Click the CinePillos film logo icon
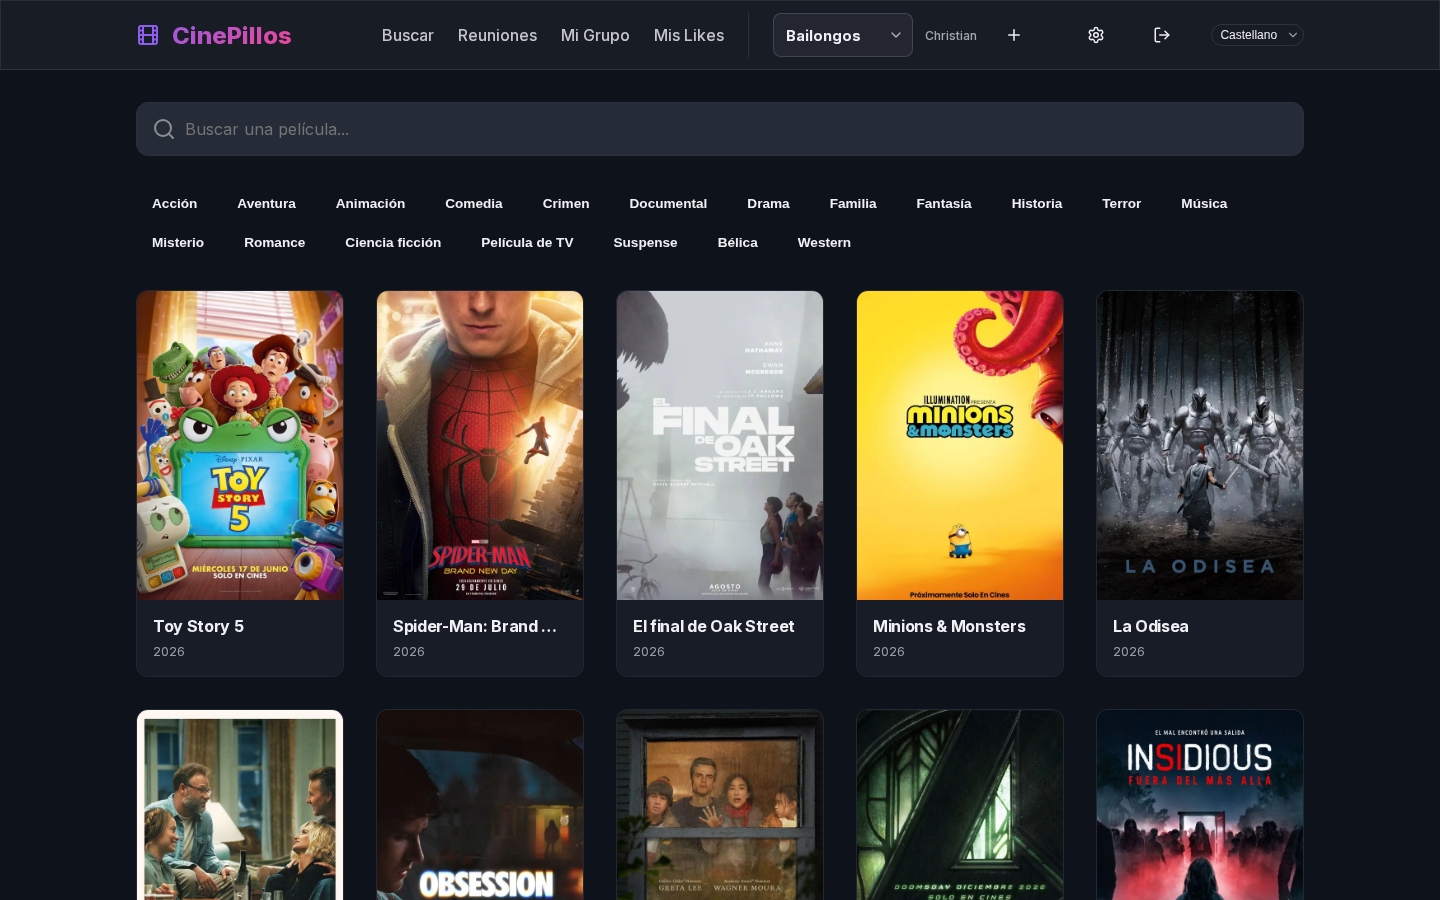The width and height of the screenshot is (1440, 900). pyautogui.click(x=148, y=35)
